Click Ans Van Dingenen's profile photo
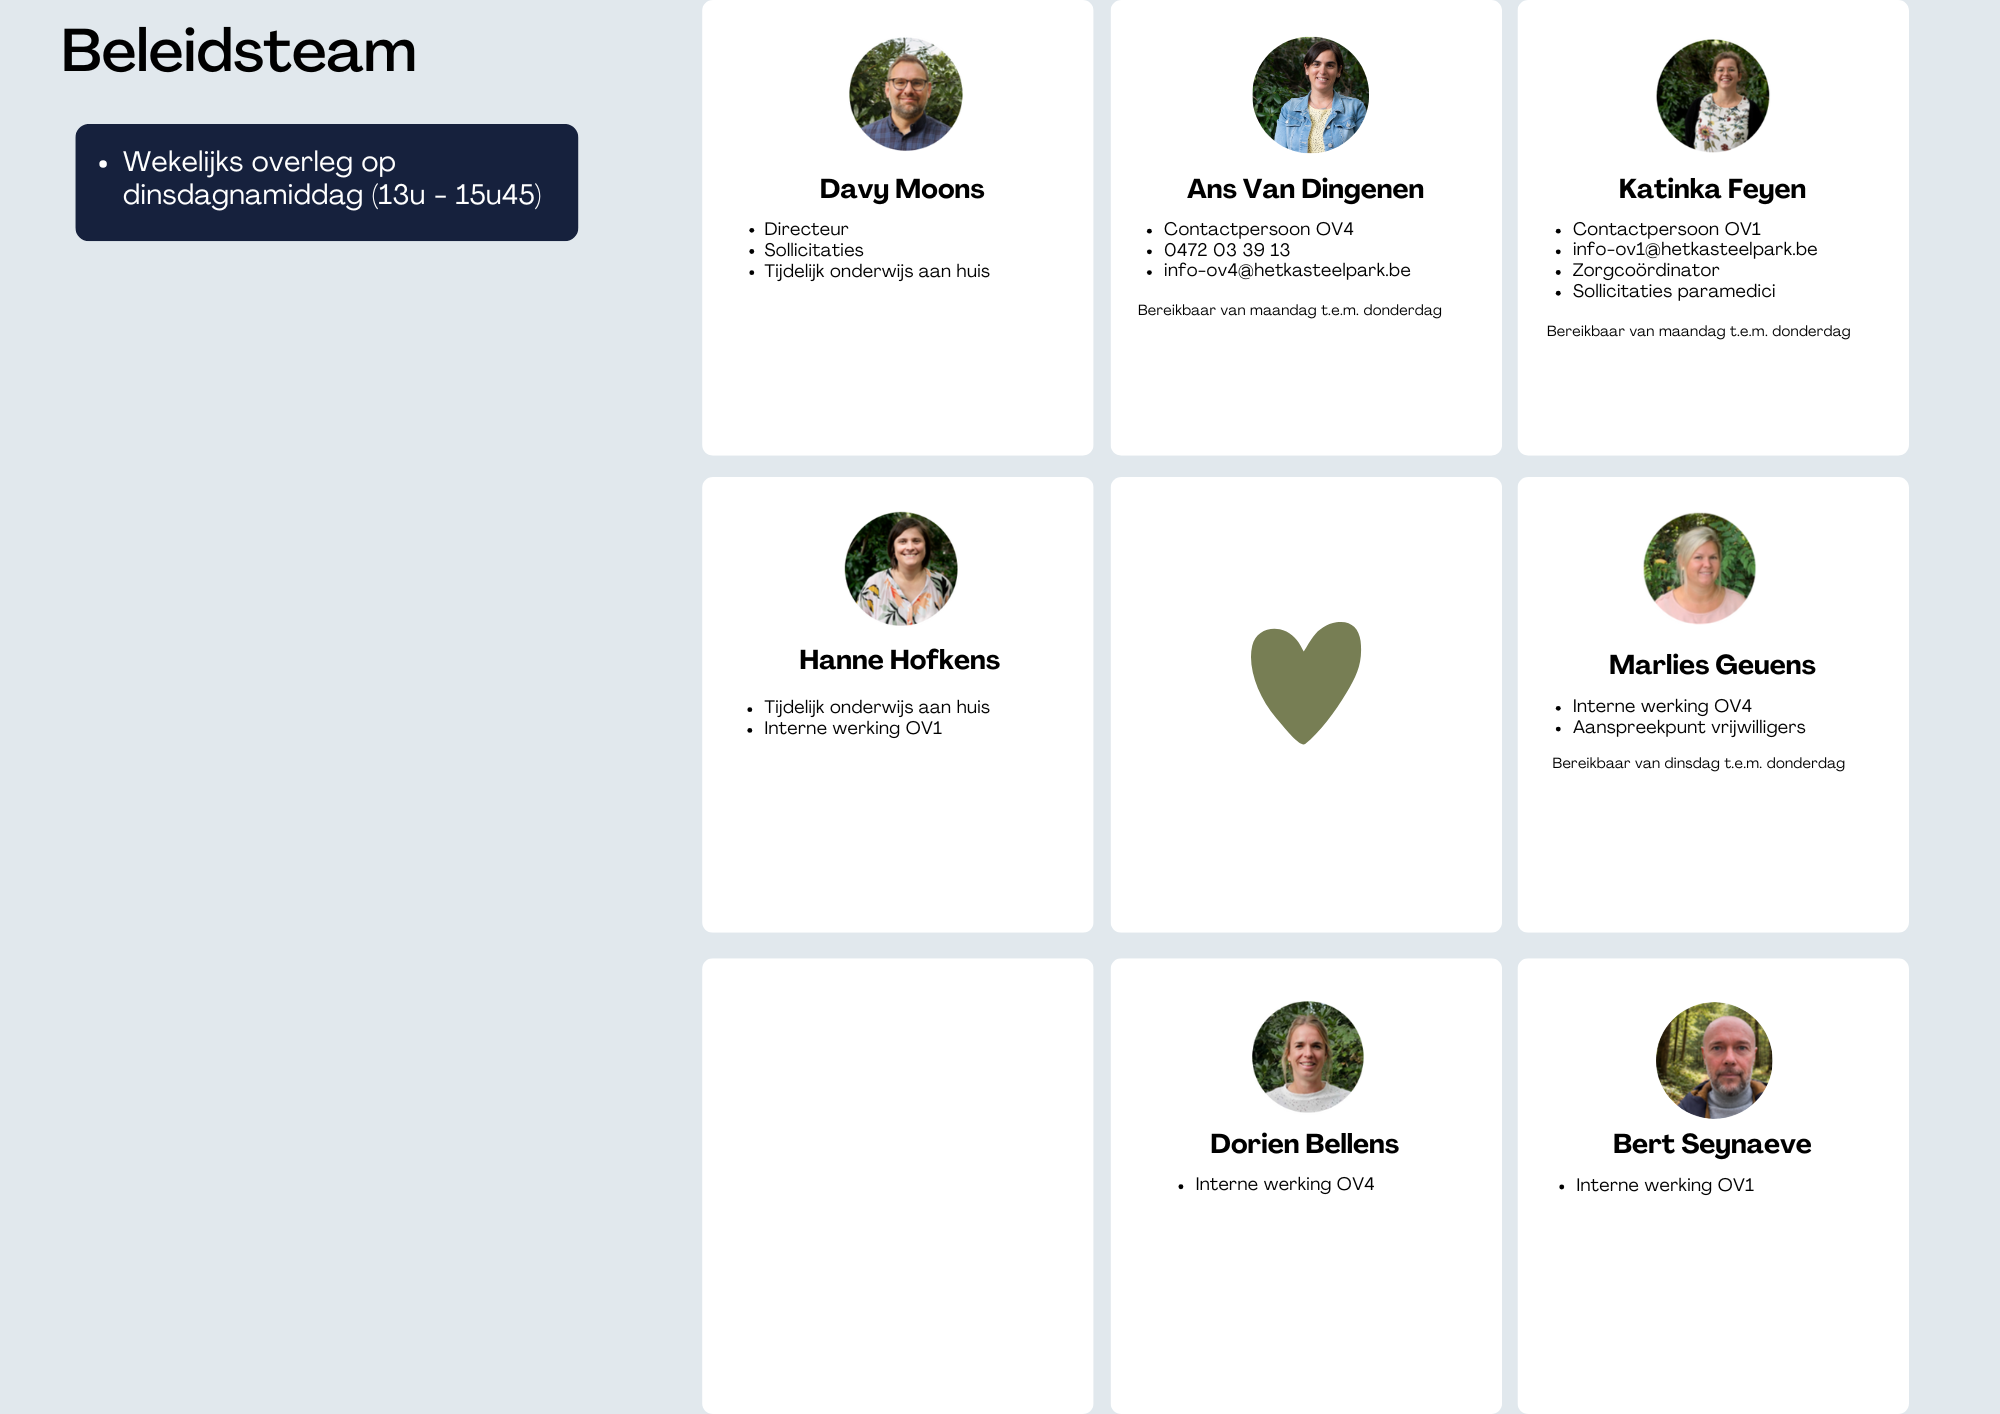Image resolution: width=2000 pixels, height=1414 pixels. 1310,95
